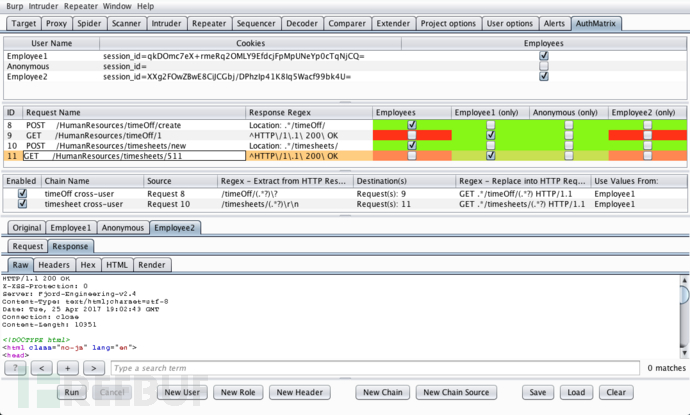Edit the GET /HumanResources/timesheets/511 name field

click(x=134, y=156)
